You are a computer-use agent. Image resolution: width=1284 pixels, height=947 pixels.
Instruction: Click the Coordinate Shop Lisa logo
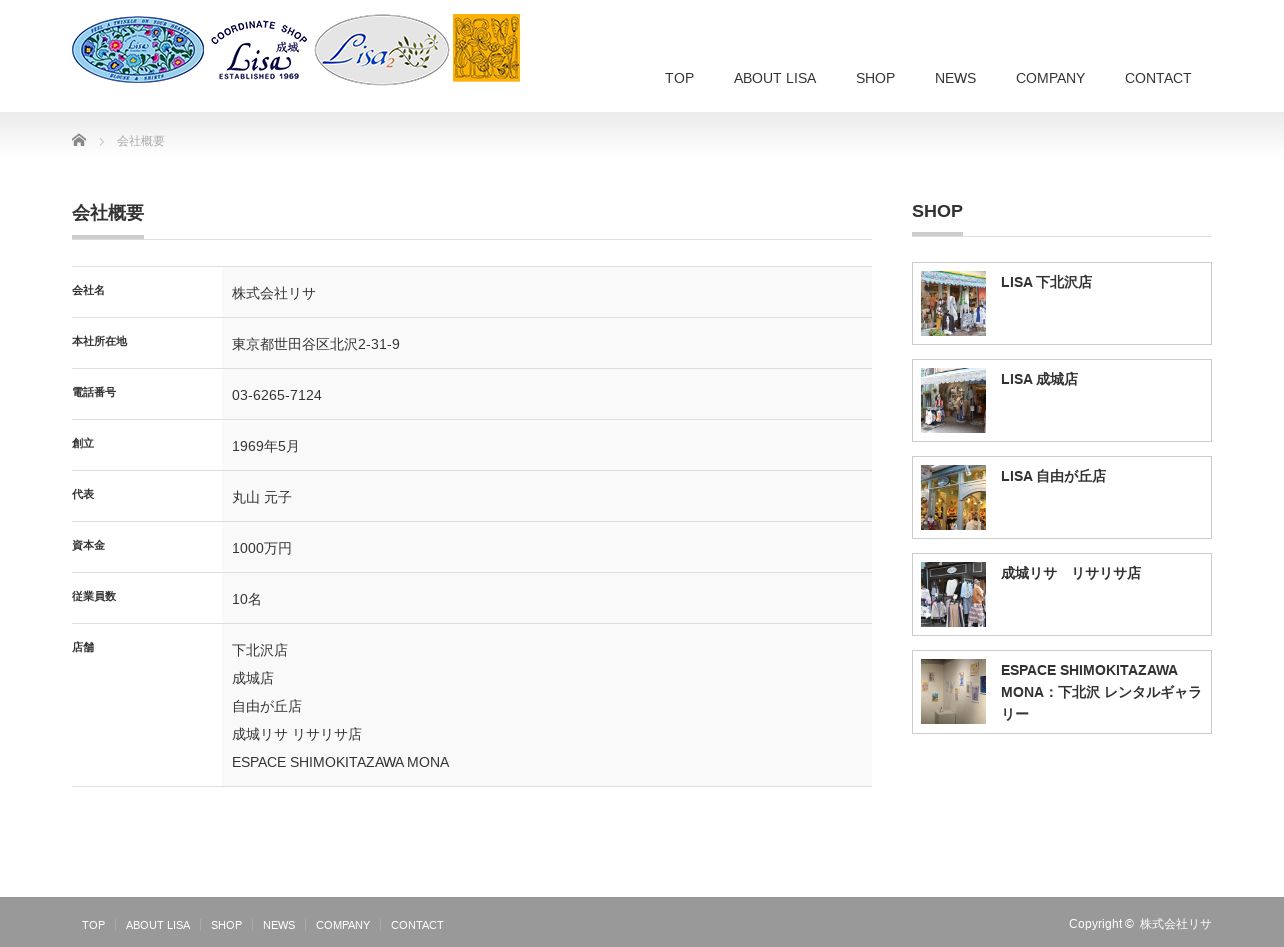click(259, 50)
